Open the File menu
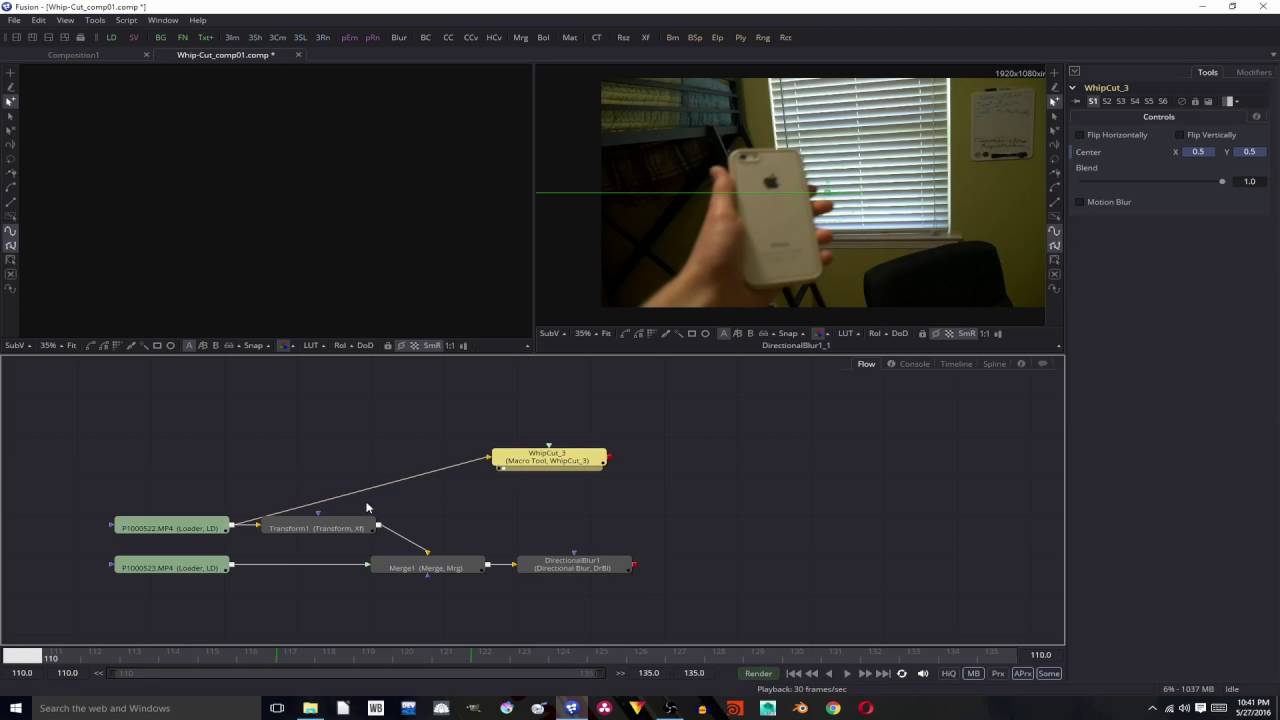This screenshot has height=720, width=1280. tap(14, 20)
